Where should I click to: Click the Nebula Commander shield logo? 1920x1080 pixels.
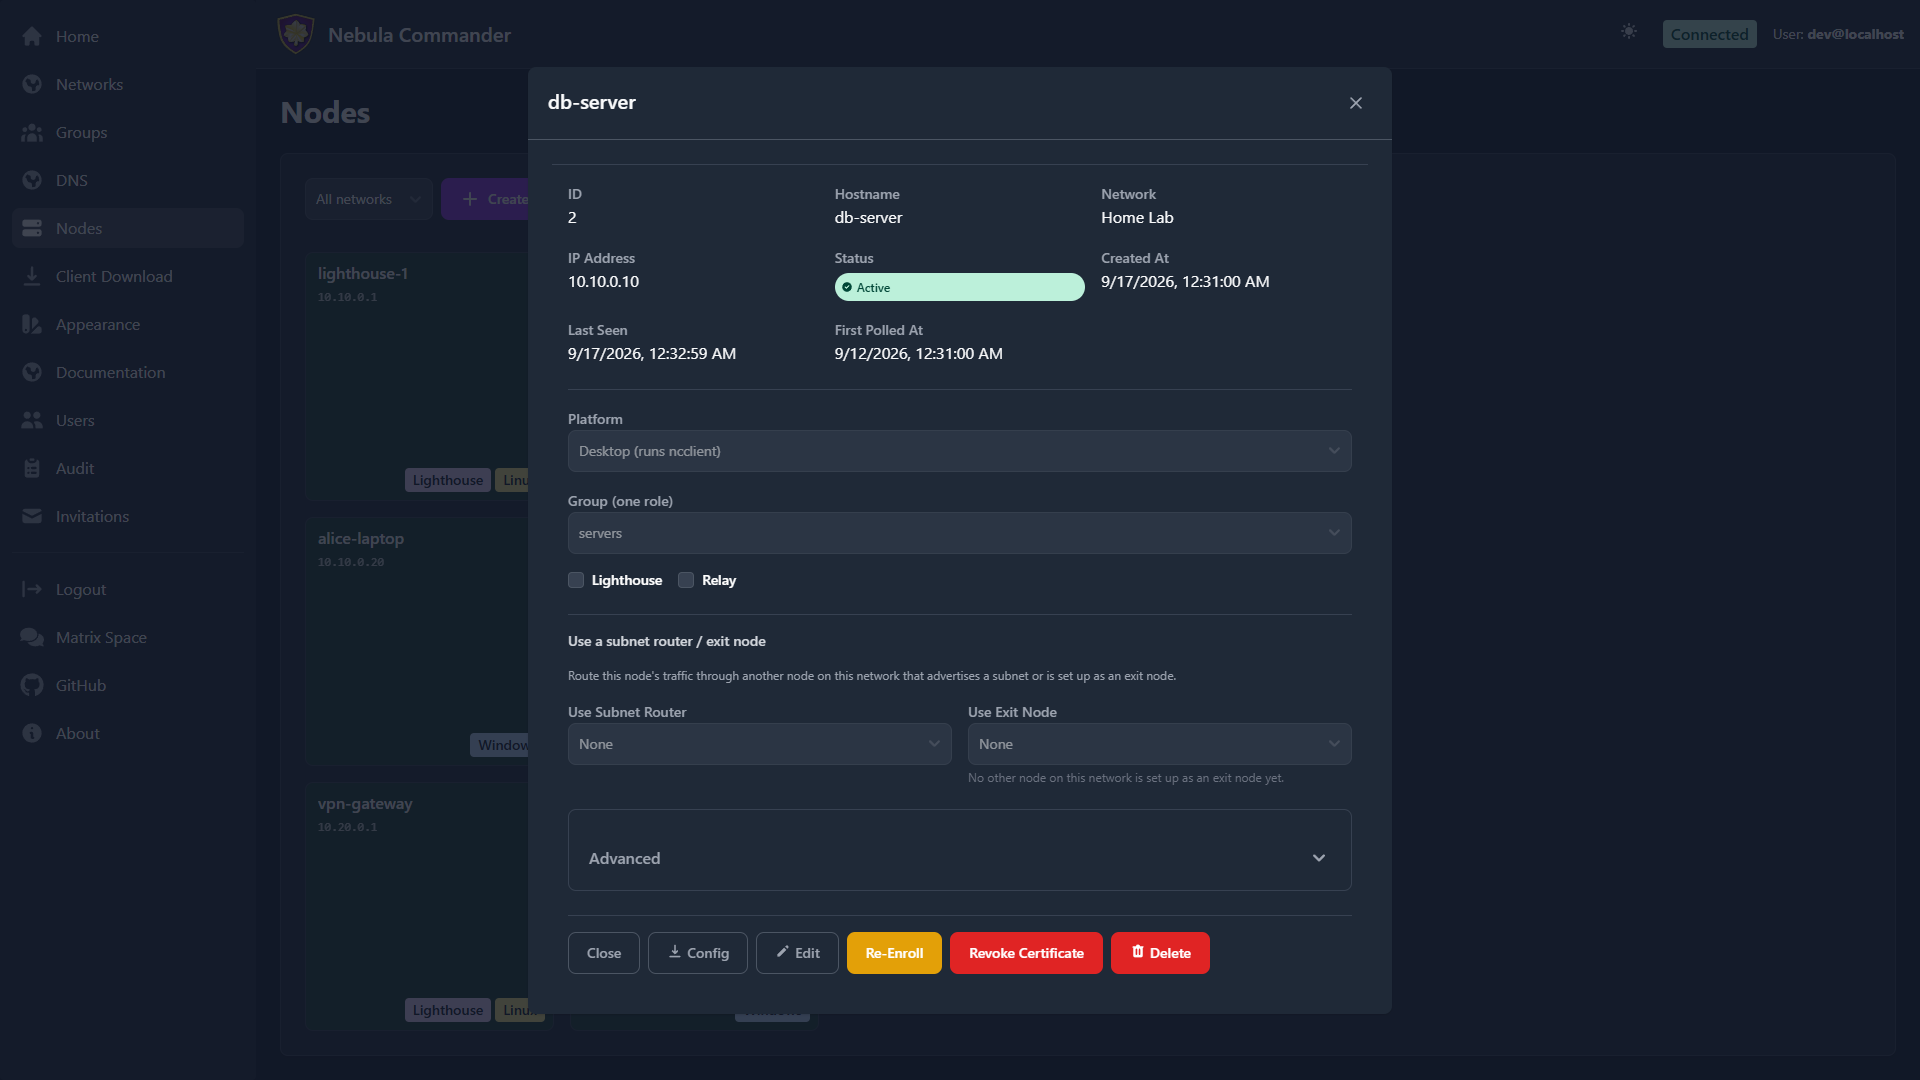coord(295,34)
